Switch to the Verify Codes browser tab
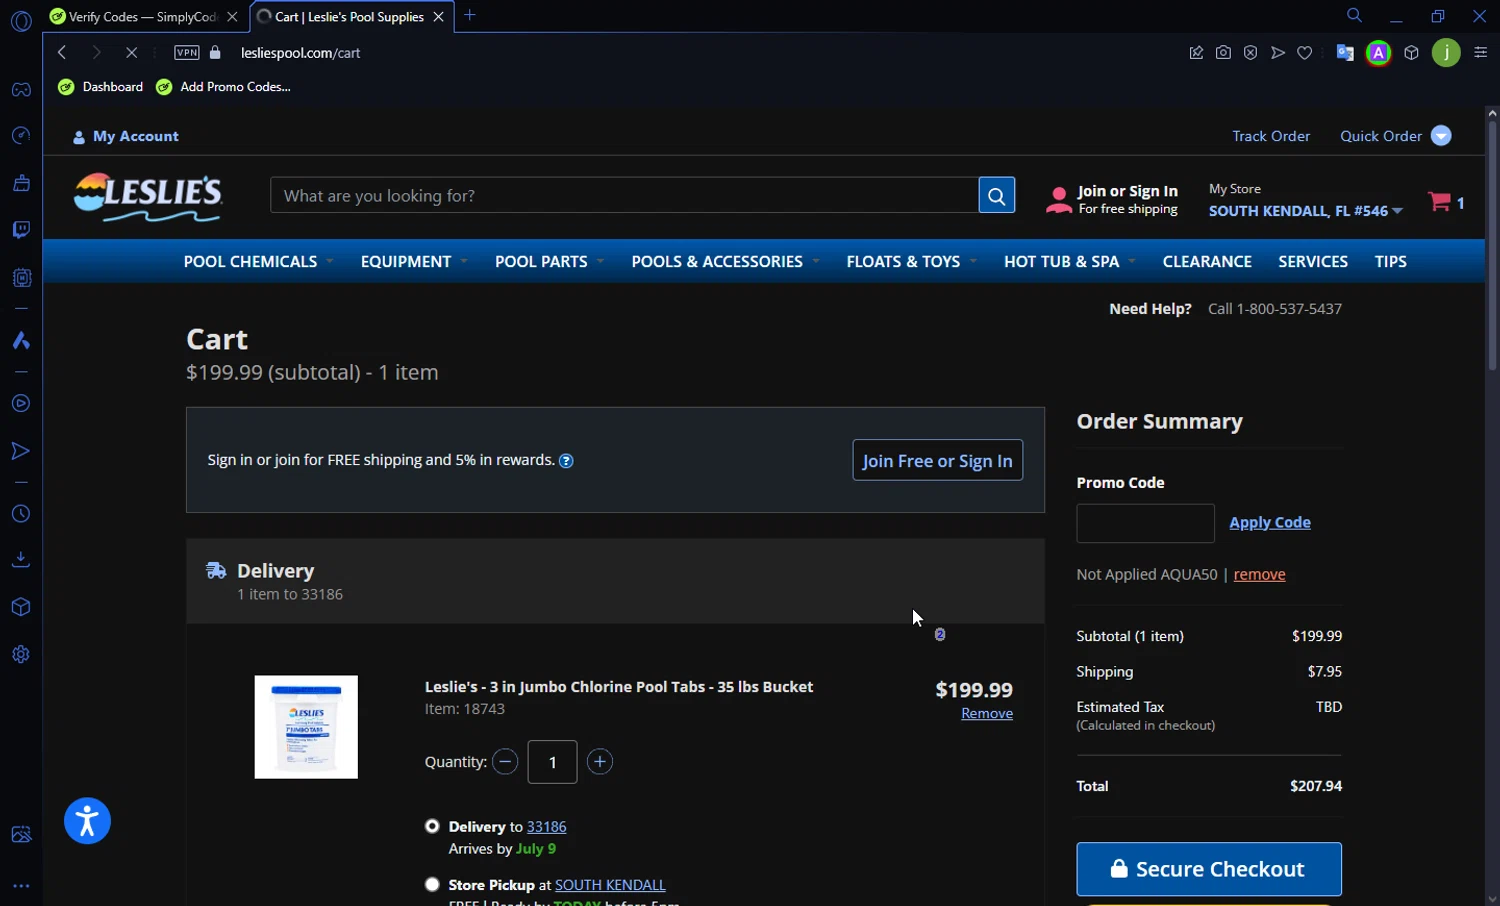 [142, 17]
